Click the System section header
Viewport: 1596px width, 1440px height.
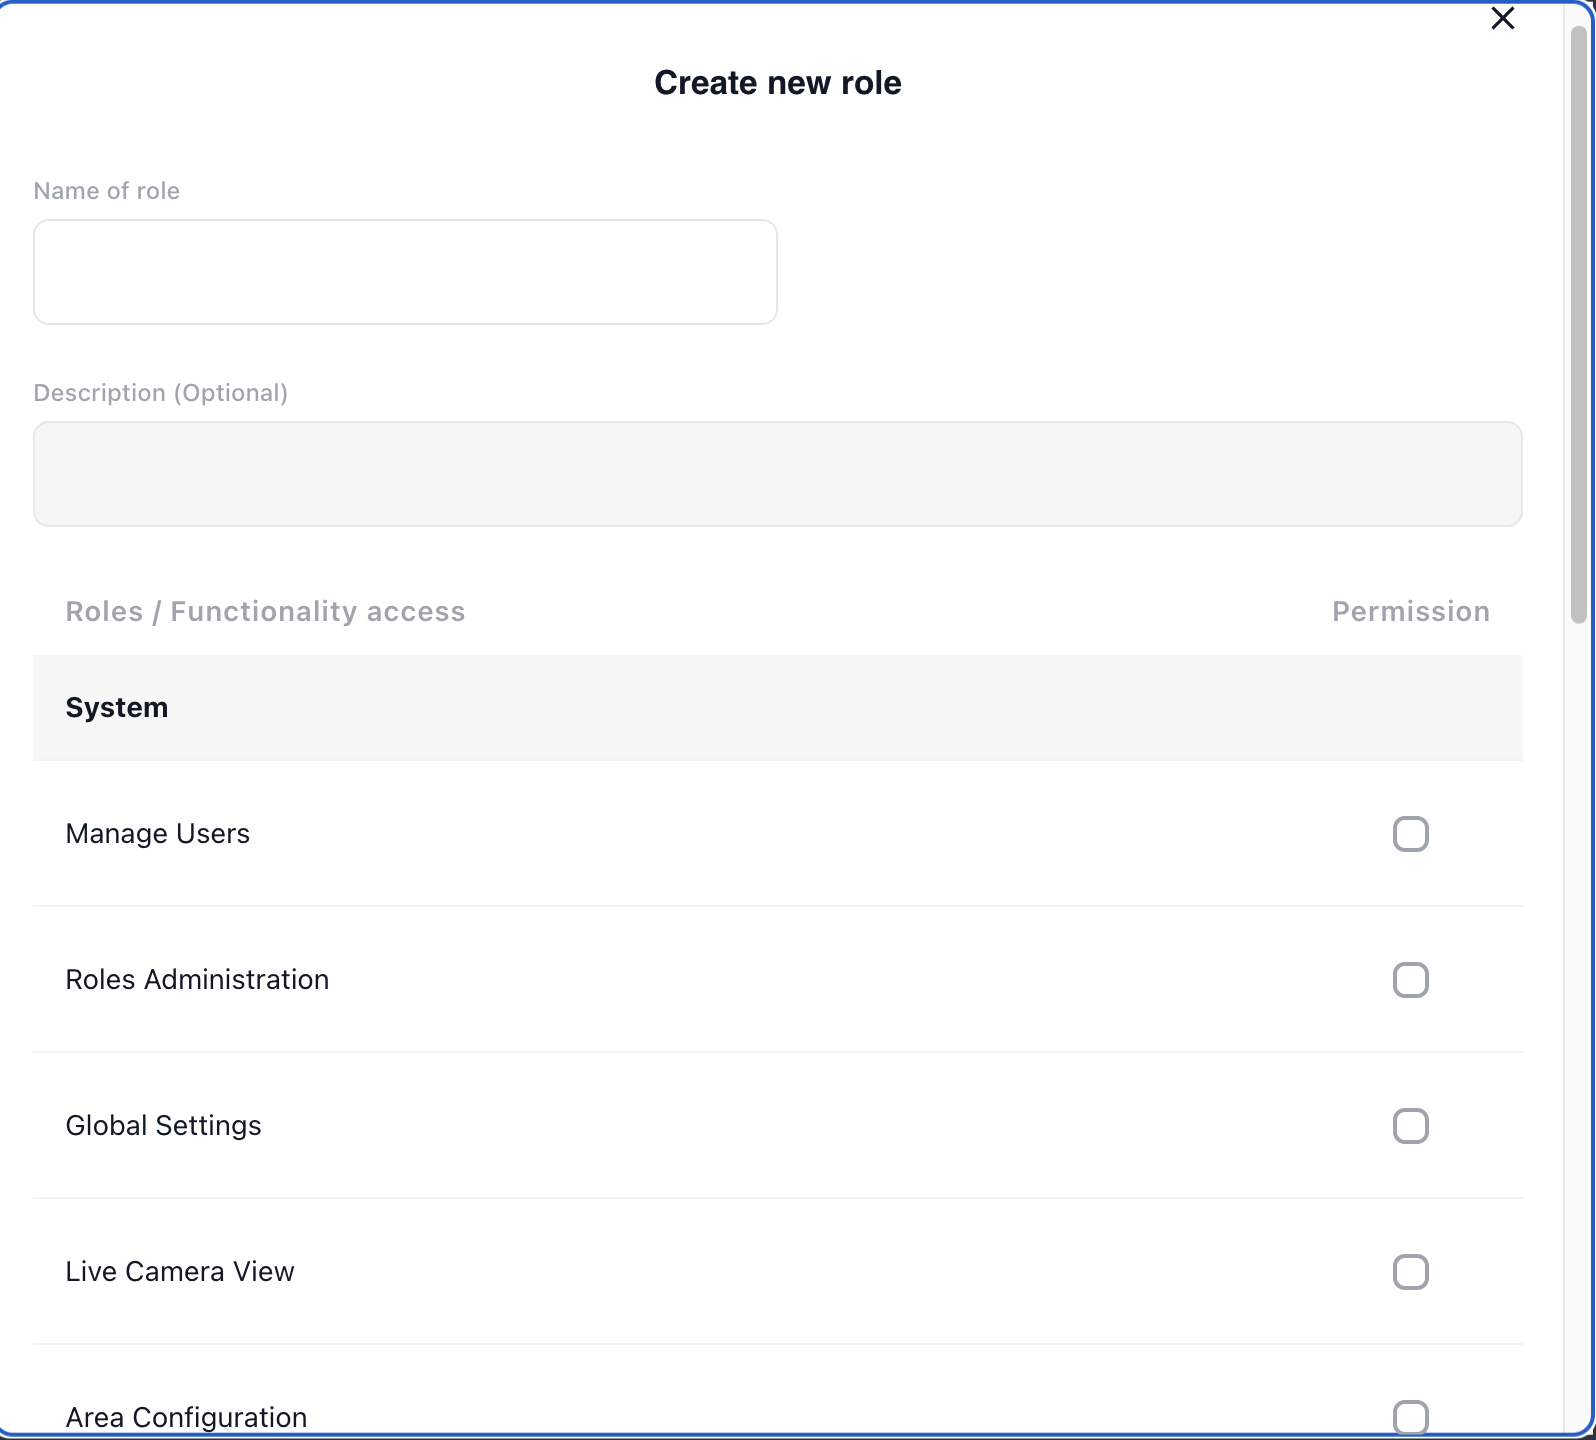click(x=117, y=708)
